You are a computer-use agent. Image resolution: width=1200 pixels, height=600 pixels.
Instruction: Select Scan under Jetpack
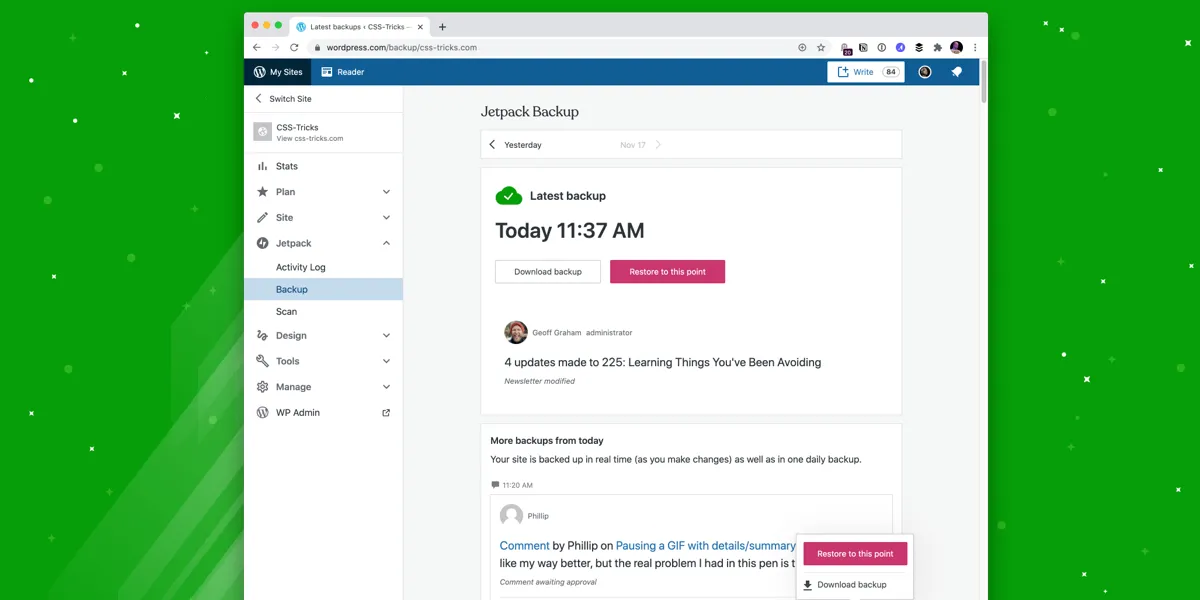coord(323,312)
